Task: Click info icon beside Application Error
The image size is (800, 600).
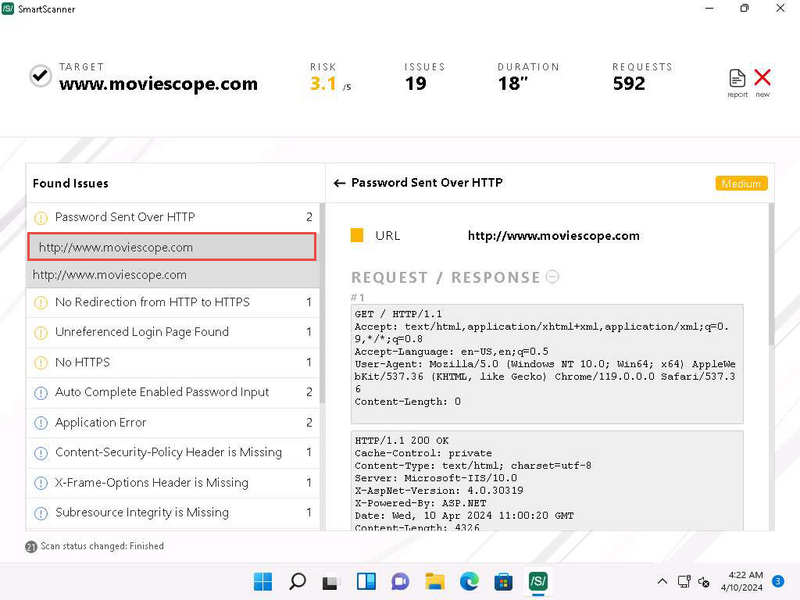Action: click(41, 423)
